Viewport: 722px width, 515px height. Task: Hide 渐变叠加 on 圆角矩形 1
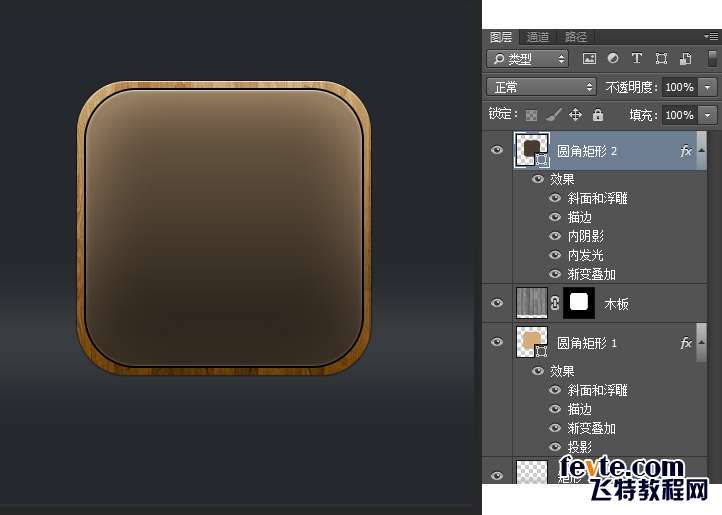(x=555, y=428)
